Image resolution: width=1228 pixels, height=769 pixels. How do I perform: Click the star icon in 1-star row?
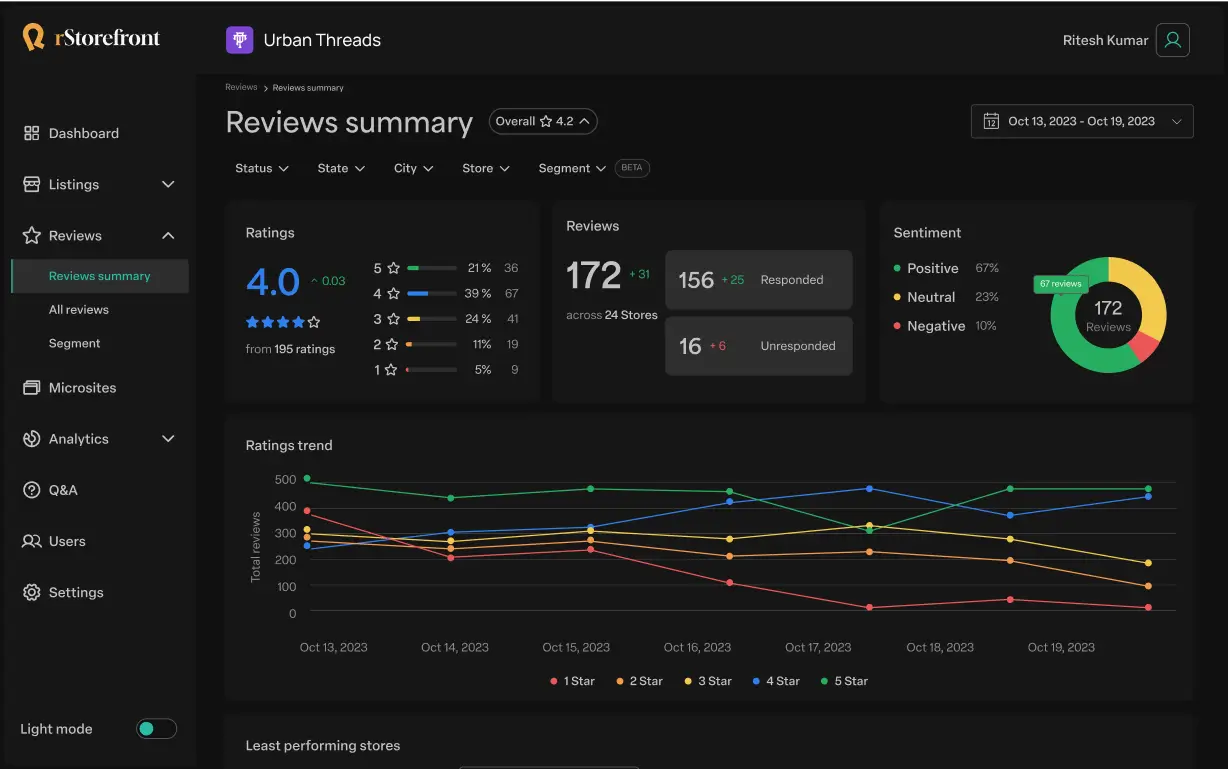click(x=390, y=370)
